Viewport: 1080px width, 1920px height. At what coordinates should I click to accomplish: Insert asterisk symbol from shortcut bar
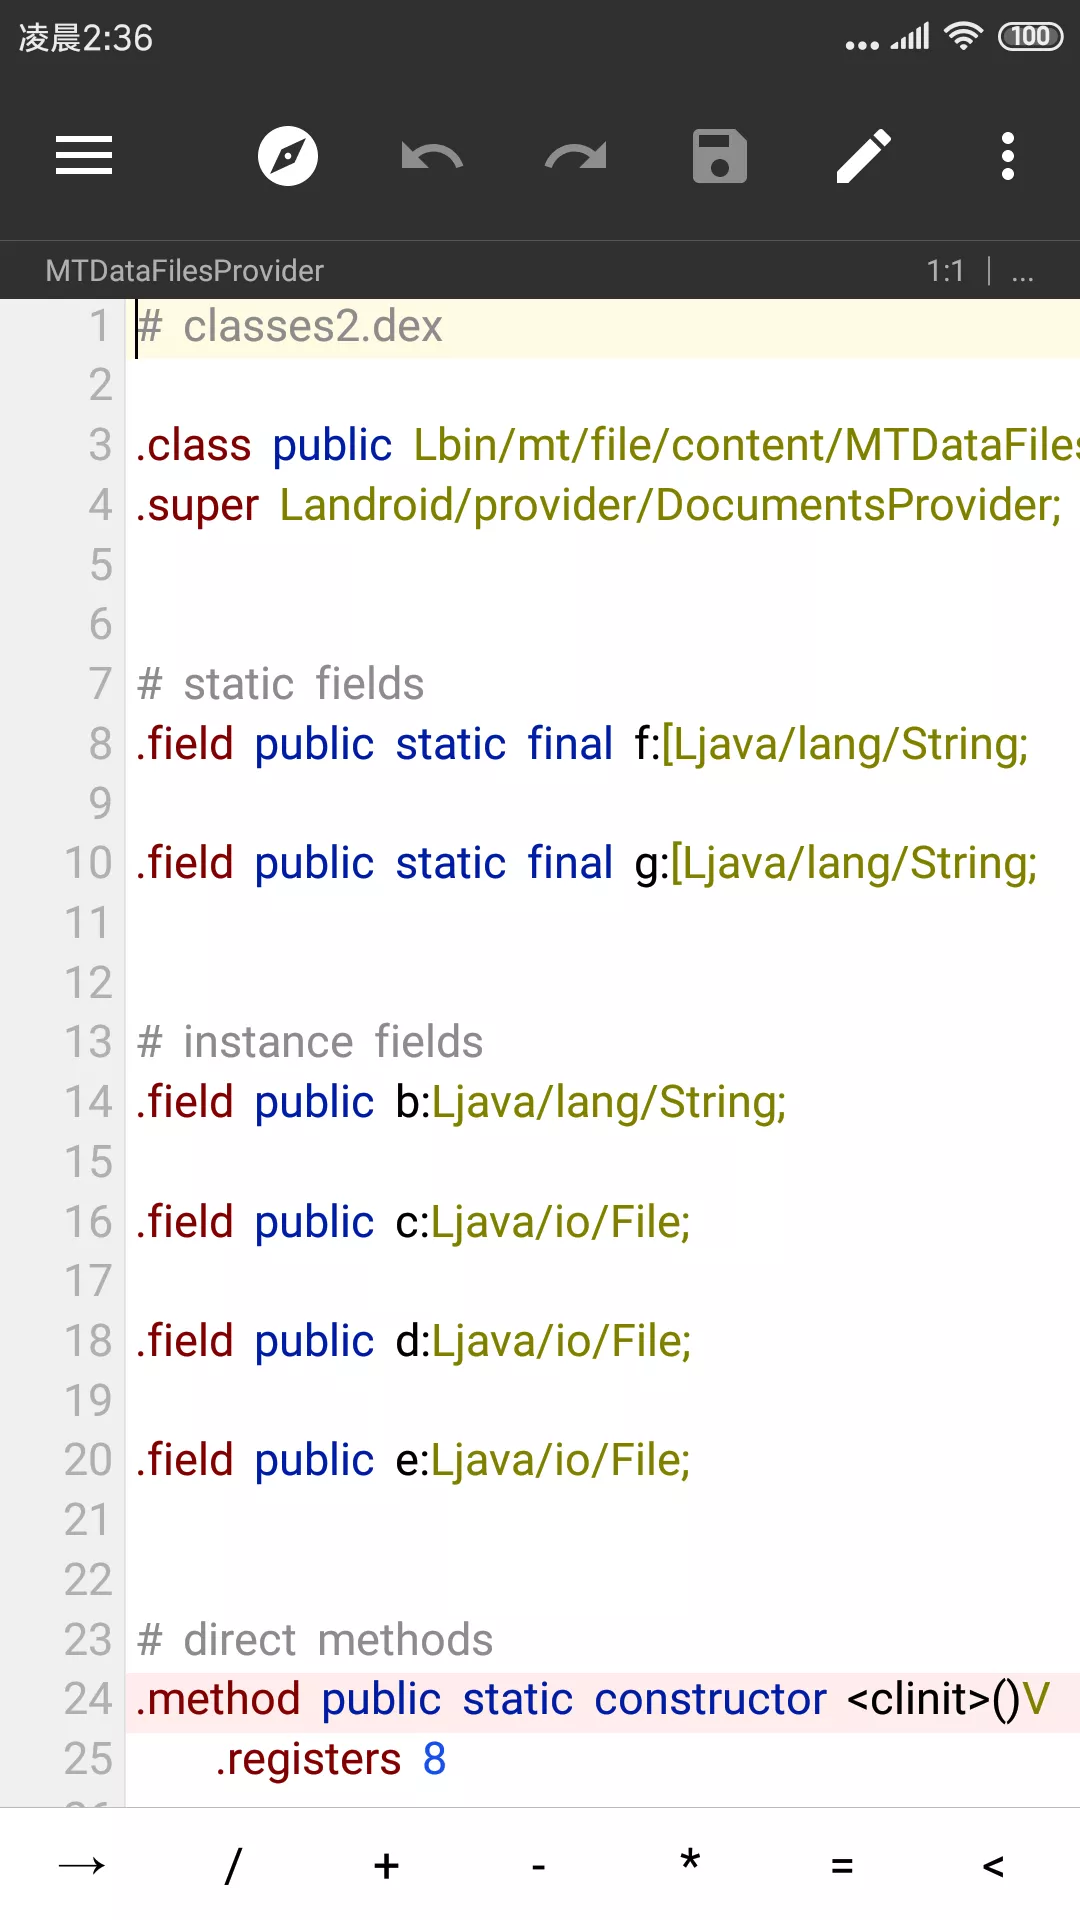[x=690, y=1863]
